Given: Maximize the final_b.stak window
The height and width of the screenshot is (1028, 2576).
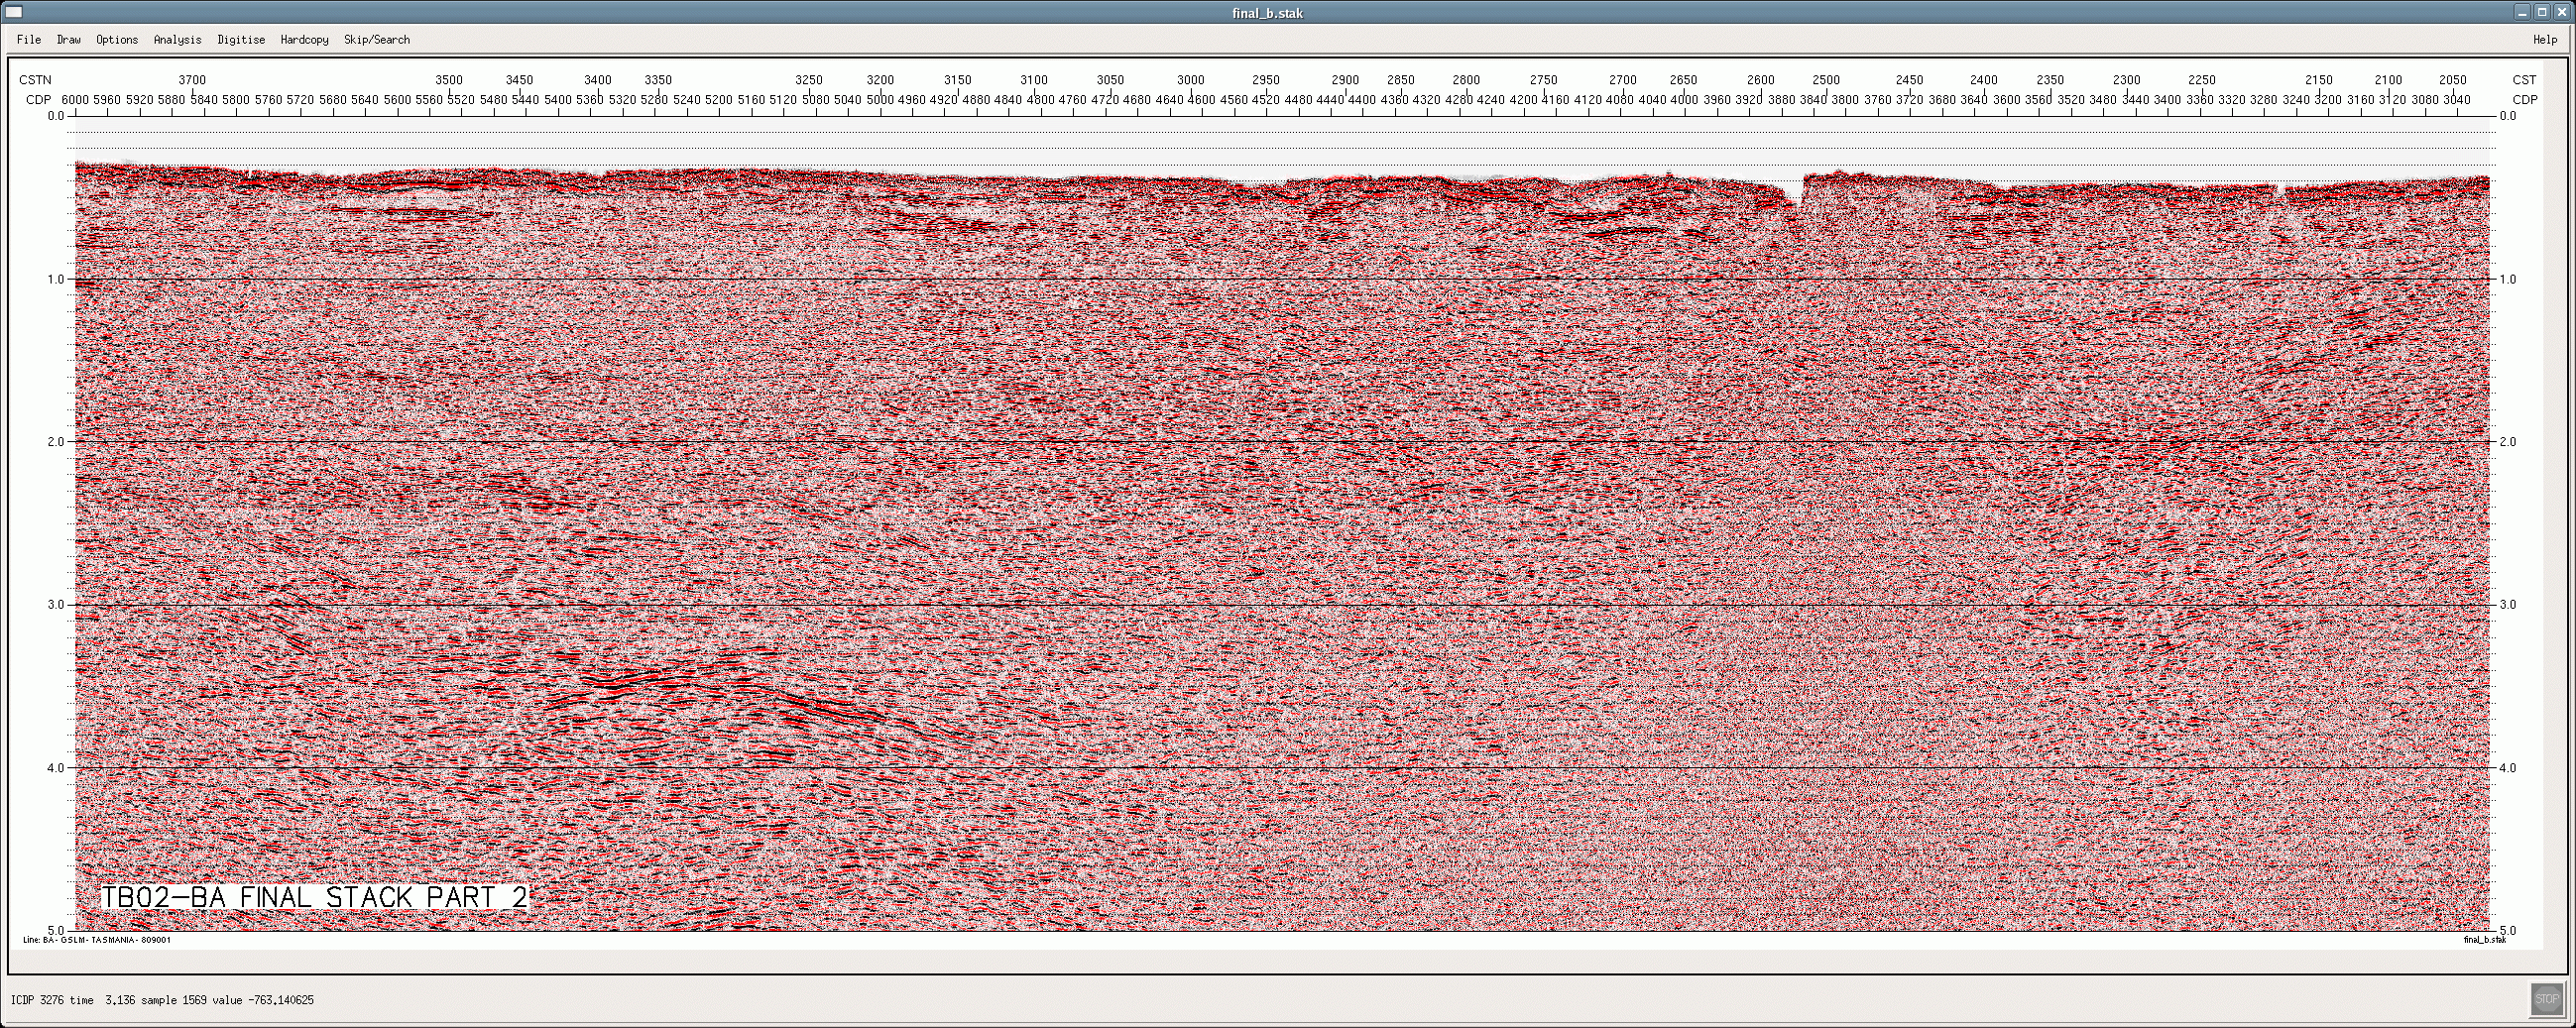Looking at the screenshot, I should 2543,12.
